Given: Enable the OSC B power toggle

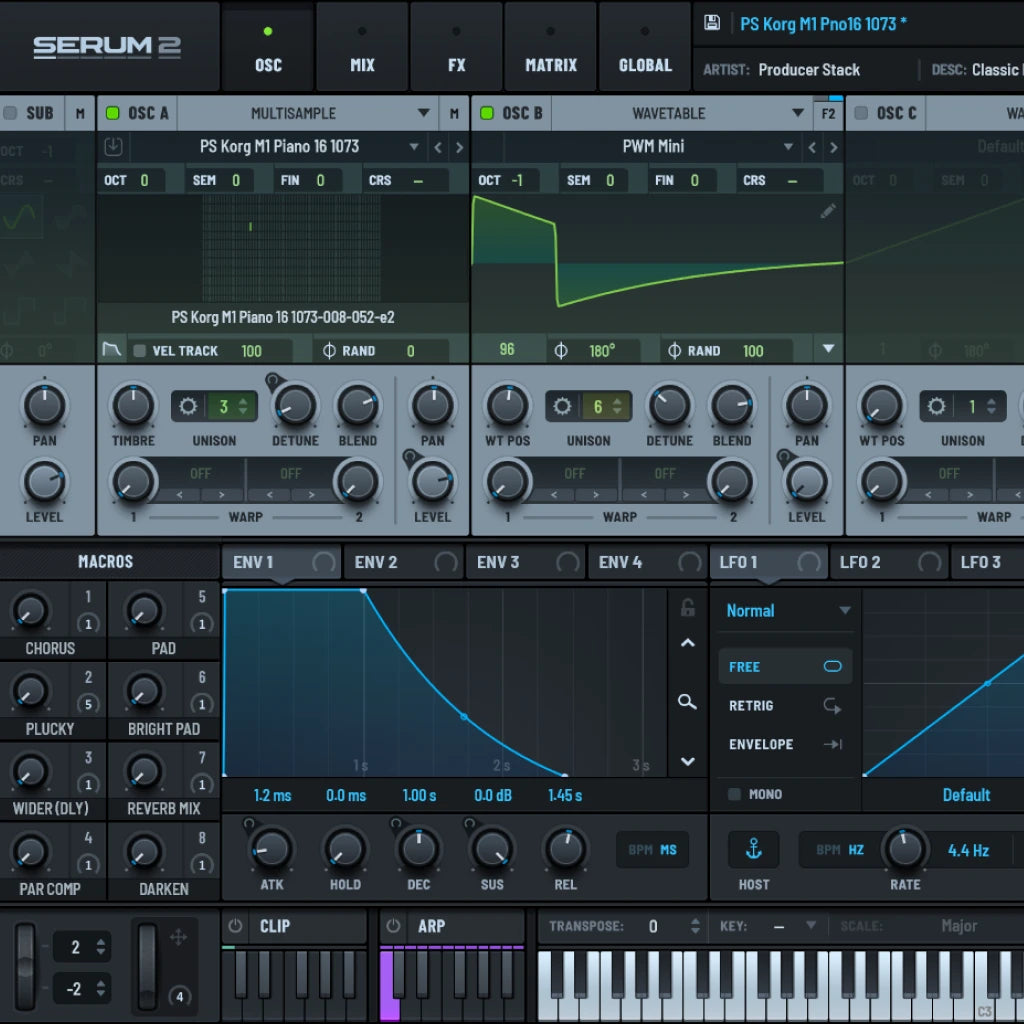Looking at the screenshot, I should 489,113.
